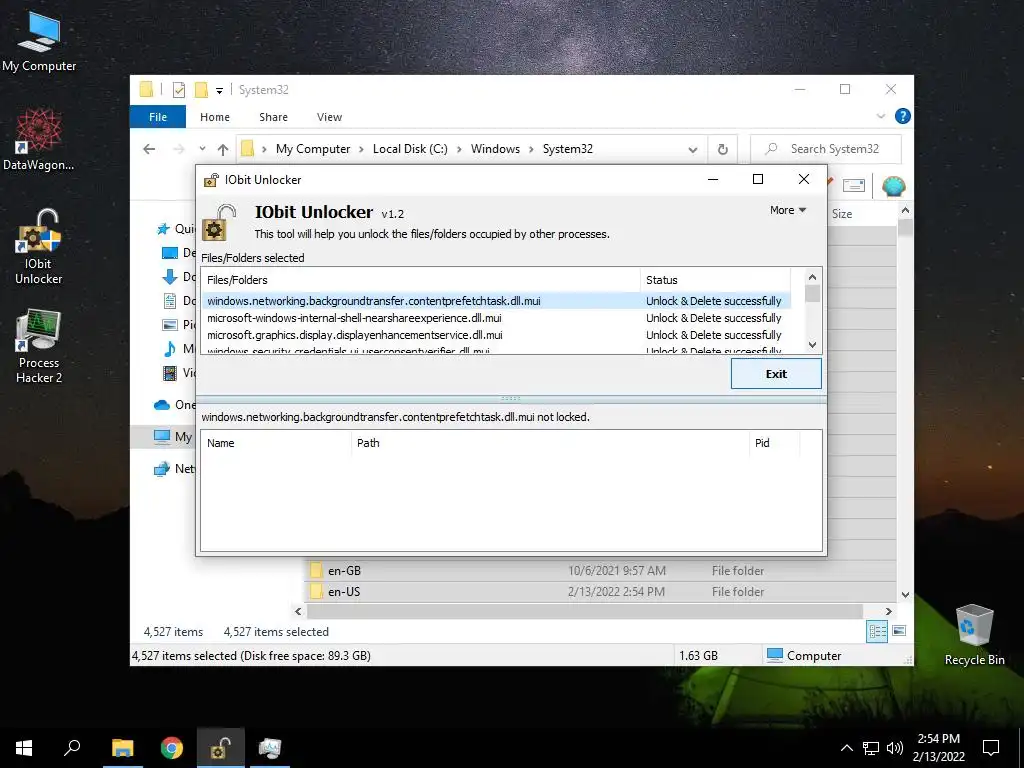The width and height of the screenshot is (1024, 768).
Task: Open the More menu in IObit Unlocker
Action: 788,210
